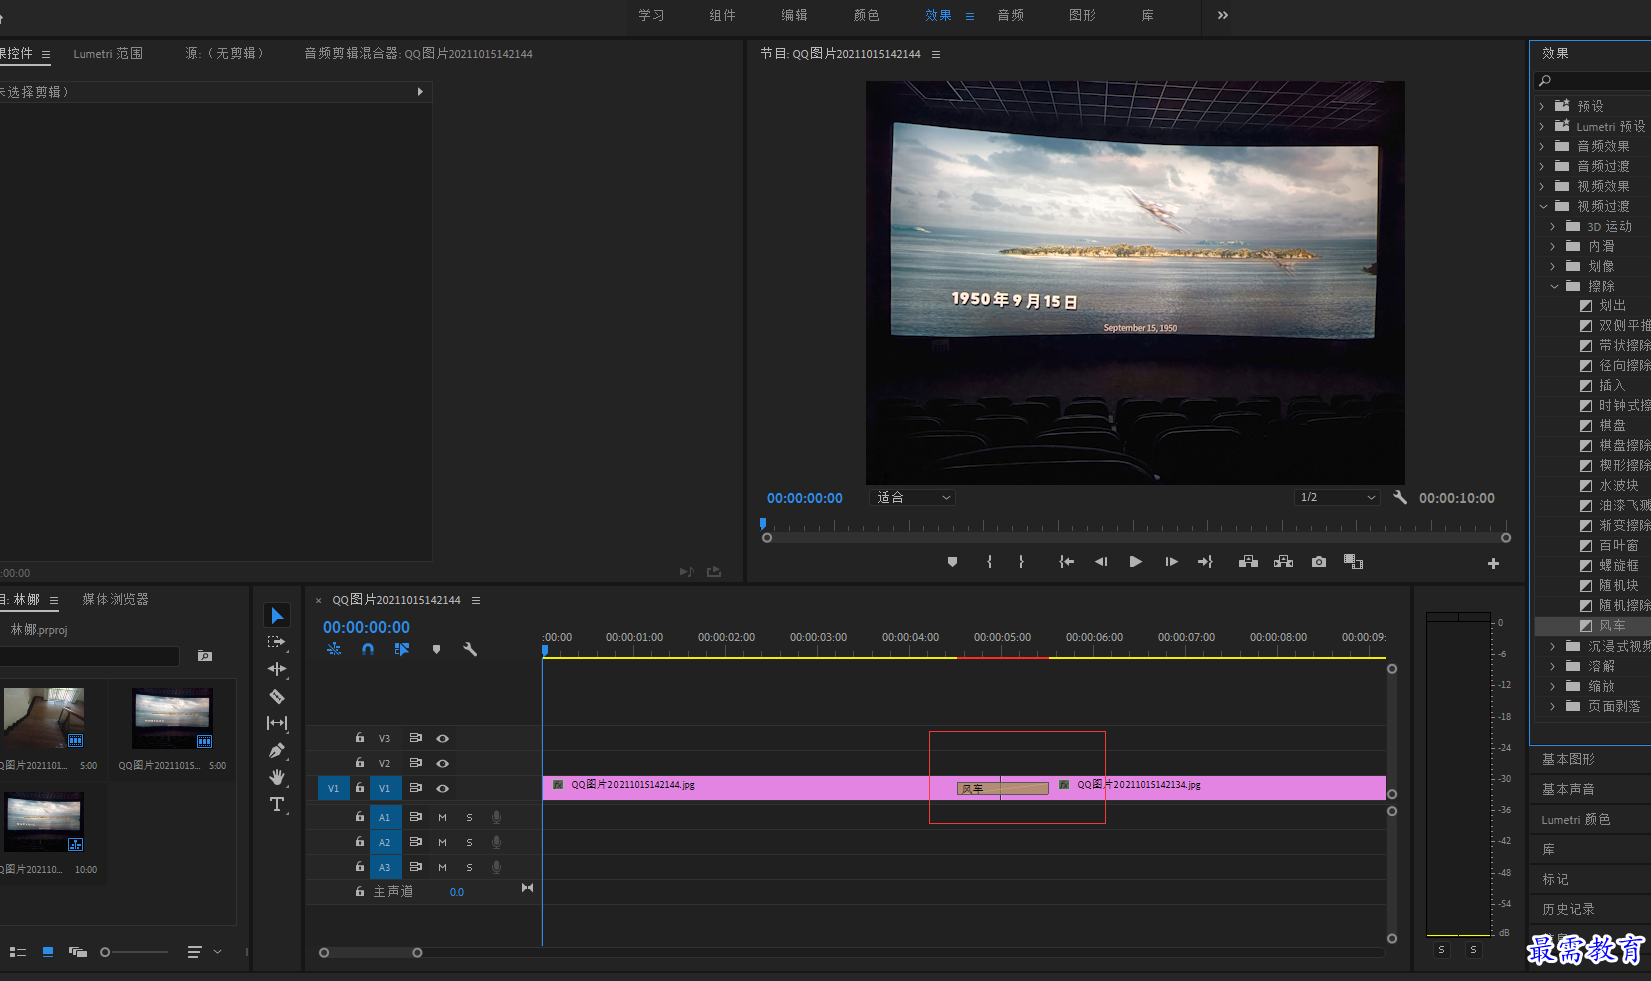Toggle lock on V3 track
1651x981 pixels.
tap(360, 737)
